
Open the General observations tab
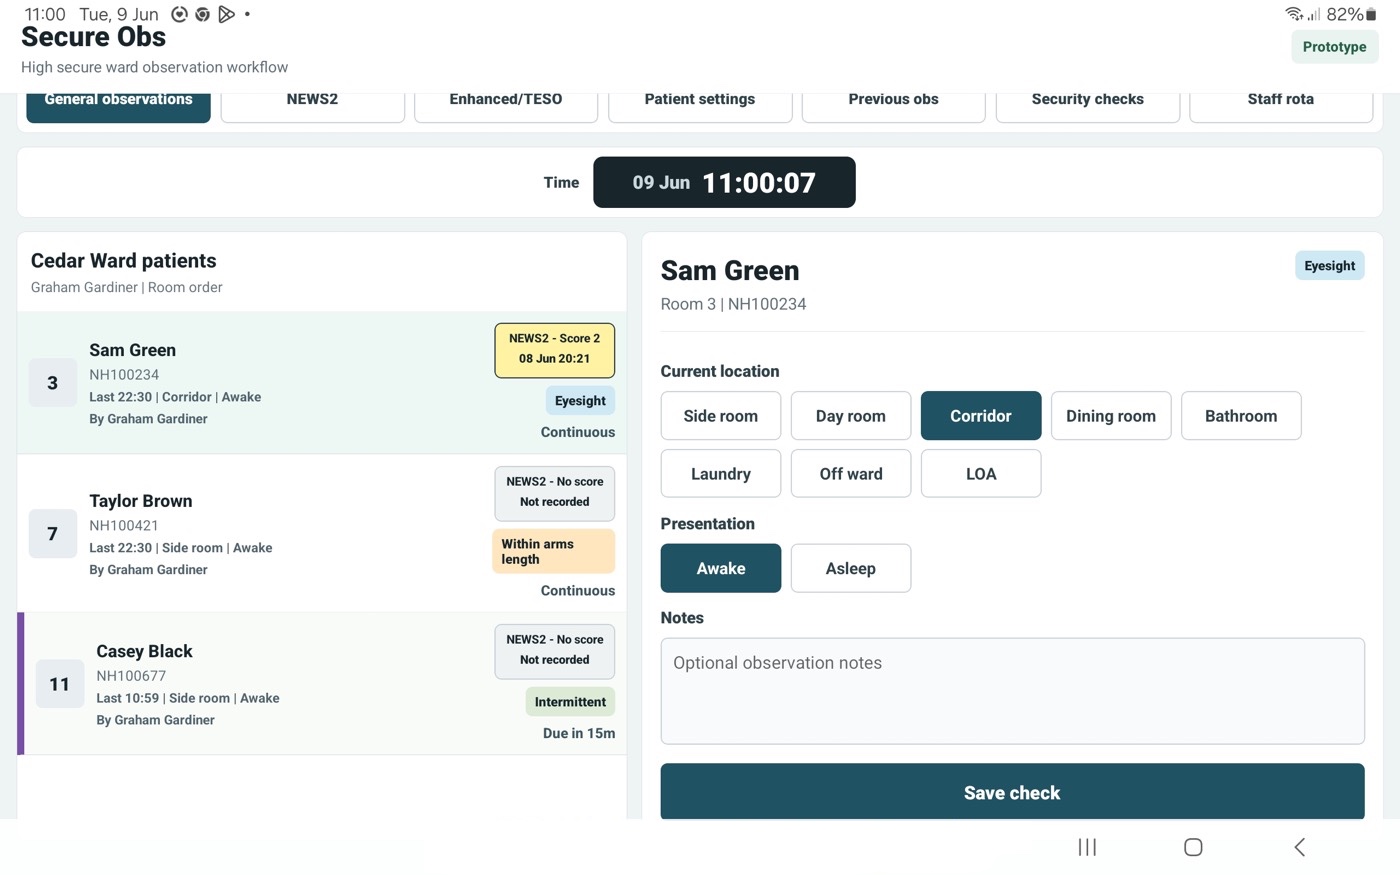[118, 106]
